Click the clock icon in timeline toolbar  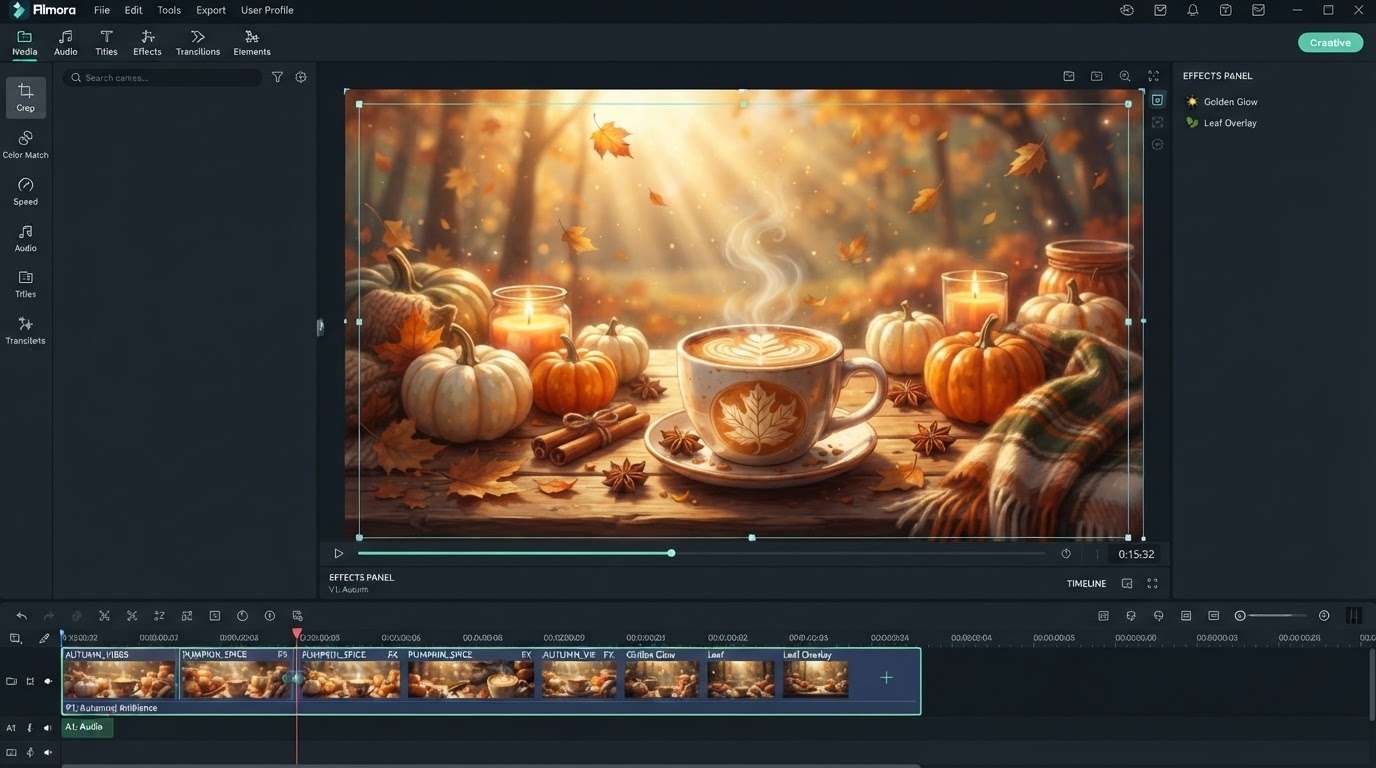(x=242, y=616)
